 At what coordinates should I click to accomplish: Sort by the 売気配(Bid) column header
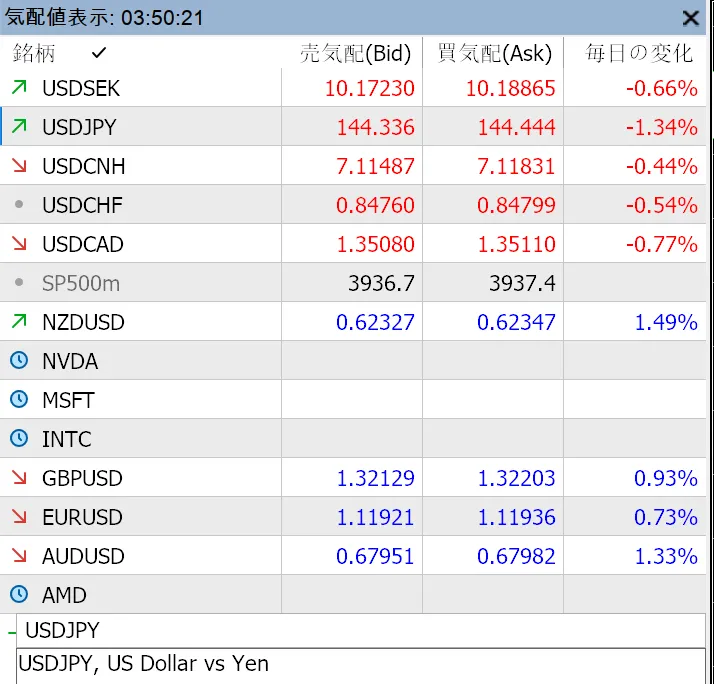356,53
